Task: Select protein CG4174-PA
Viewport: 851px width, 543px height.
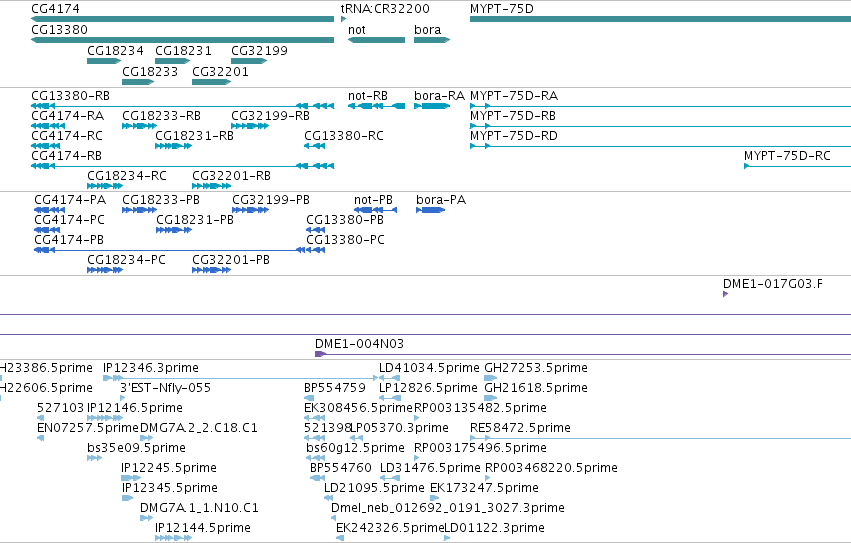Action: click(x=49, y=210)
